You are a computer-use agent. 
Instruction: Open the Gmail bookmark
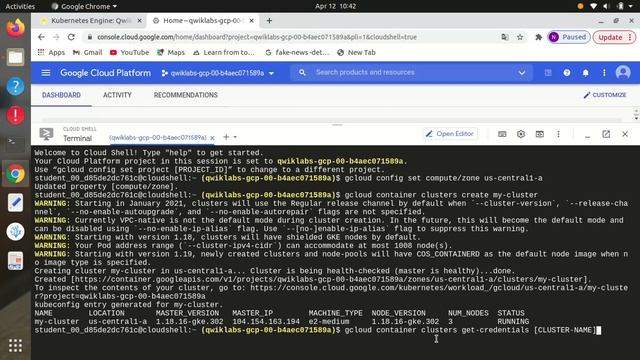(x=87, y=52)
